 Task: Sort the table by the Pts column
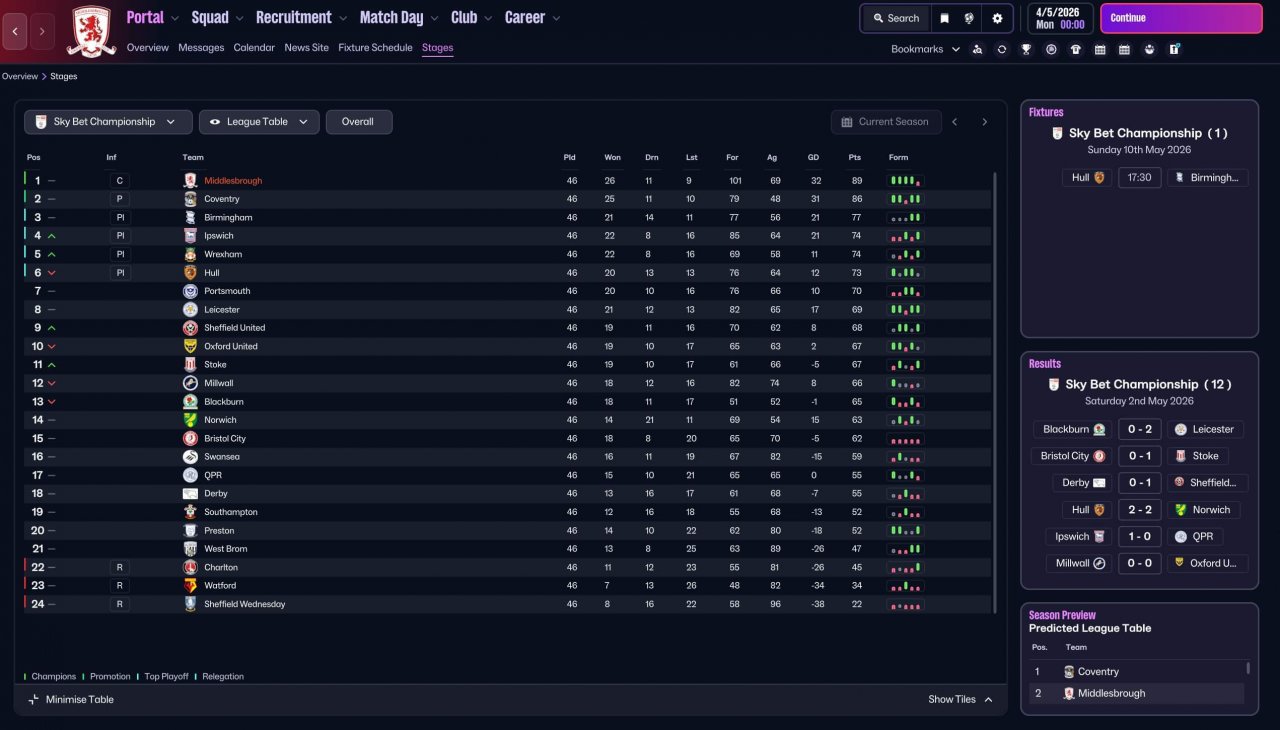[x=855, y=157]
